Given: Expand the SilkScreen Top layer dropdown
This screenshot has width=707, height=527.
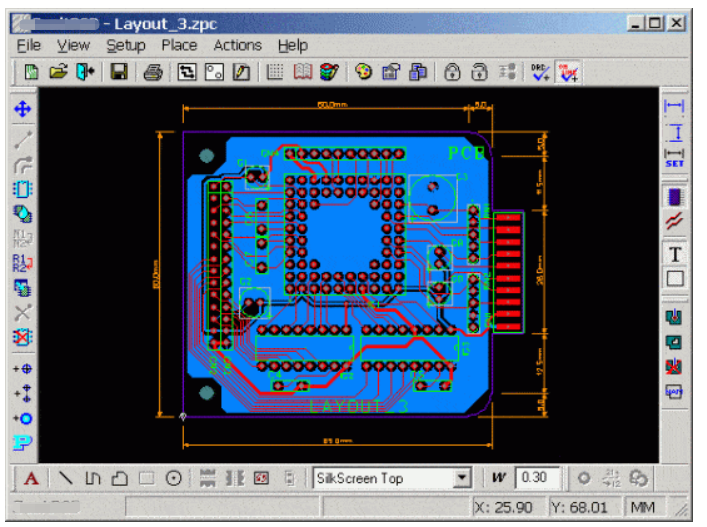Looking at the screenshot, I should click(x=461, y=478).
